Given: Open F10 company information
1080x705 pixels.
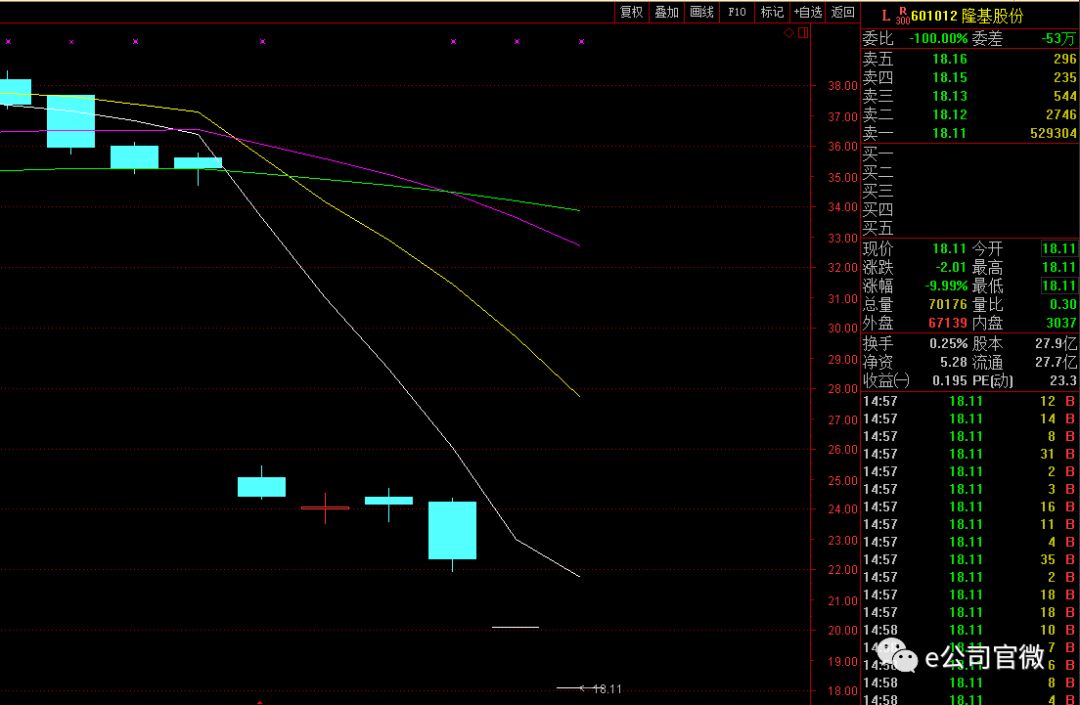Looking at the screenshot, I should (737, 12).
